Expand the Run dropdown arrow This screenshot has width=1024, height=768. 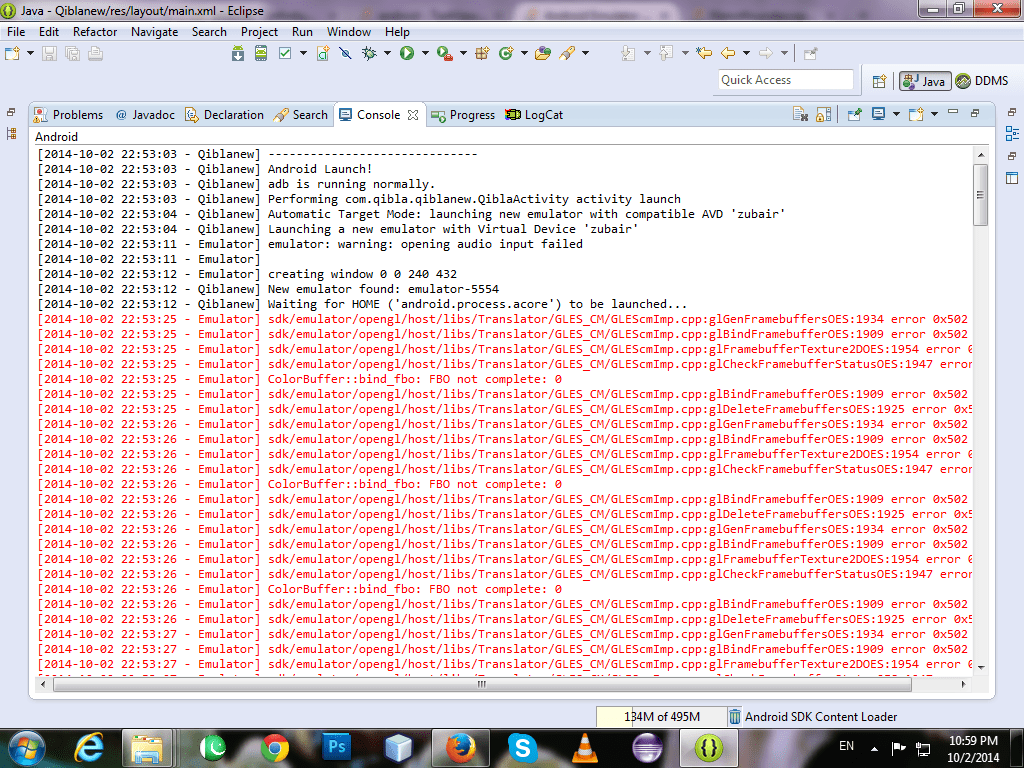pos(425,54)
